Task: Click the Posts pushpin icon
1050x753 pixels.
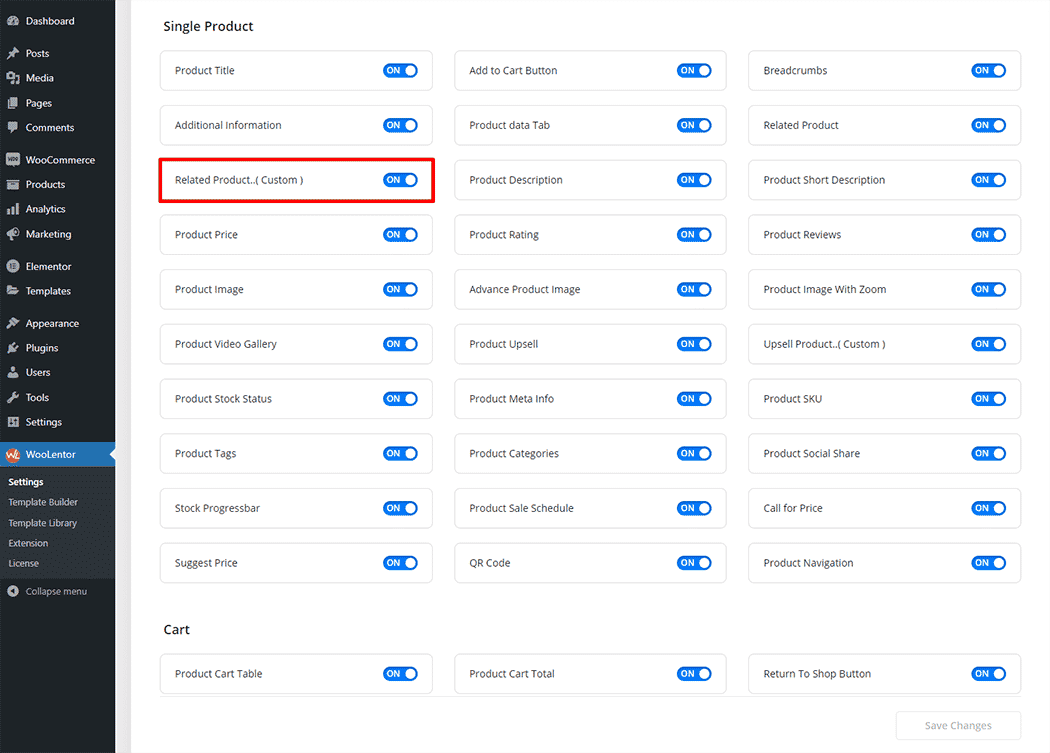Action: [12, 53]
